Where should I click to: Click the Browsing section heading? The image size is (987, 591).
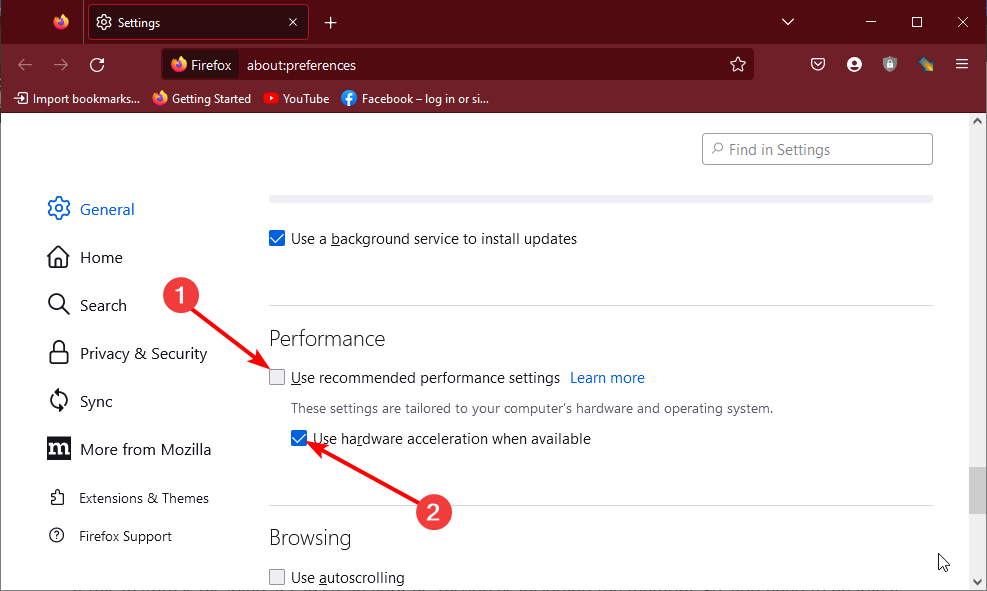[310, 538]
